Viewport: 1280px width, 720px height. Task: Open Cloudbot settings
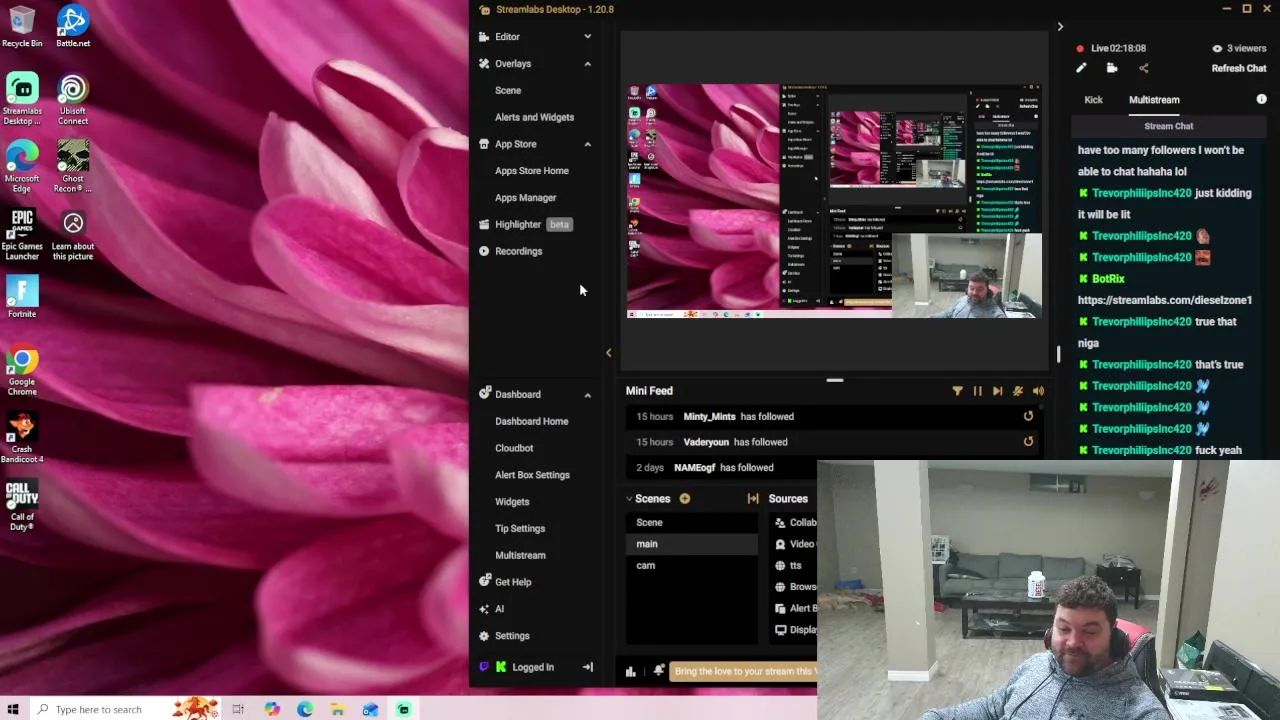pyautogui.click(x=514, y=448)
